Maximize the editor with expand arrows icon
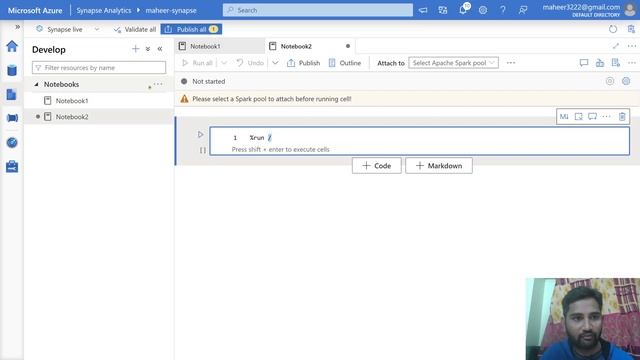Screen dimensions: 640x360 [616, 46]
